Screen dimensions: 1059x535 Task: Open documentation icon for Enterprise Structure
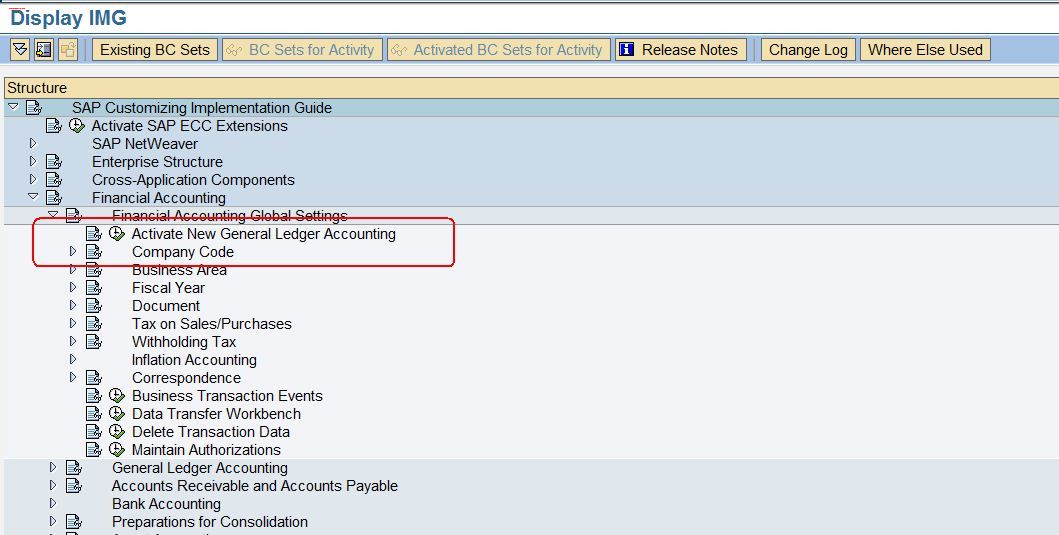54,161
